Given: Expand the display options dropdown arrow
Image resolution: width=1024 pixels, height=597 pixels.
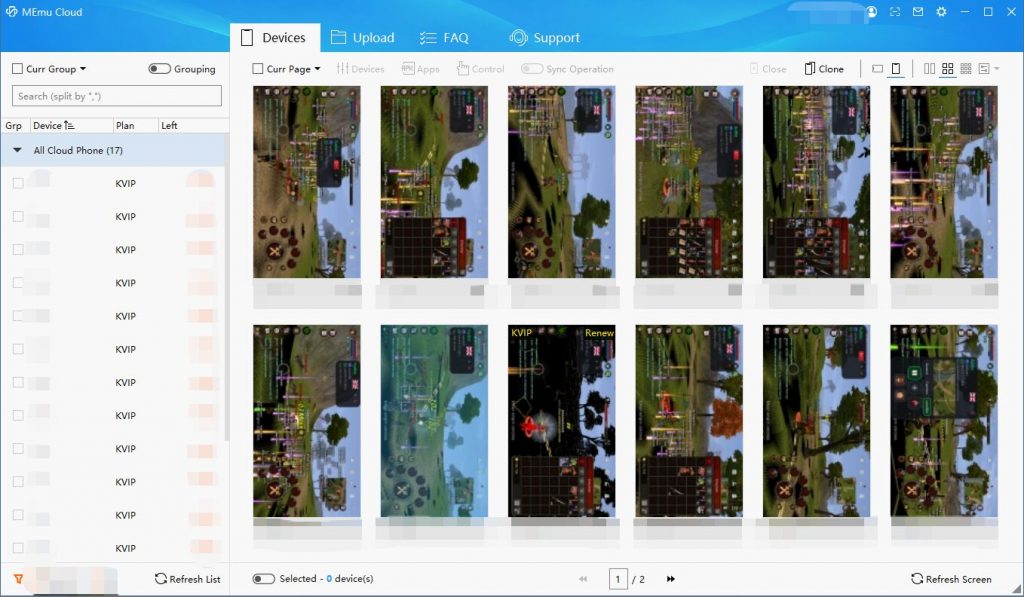Looking at the screenshot, I should click(997, 69).
